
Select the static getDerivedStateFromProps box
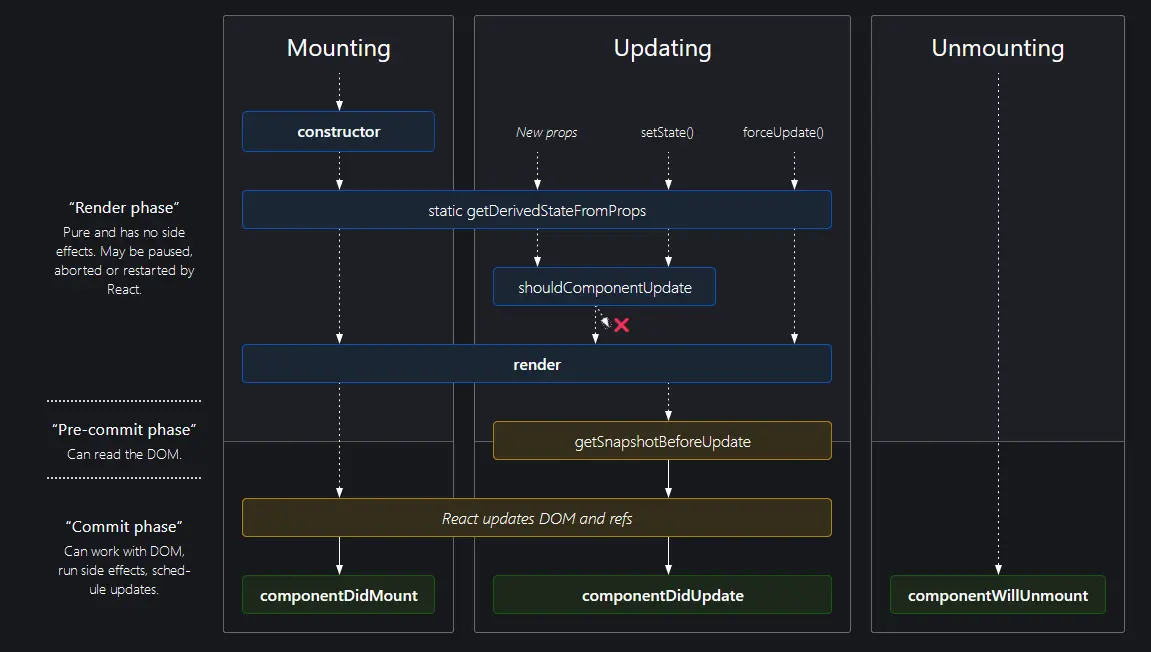pyautogui.click(x=536, y=210)
